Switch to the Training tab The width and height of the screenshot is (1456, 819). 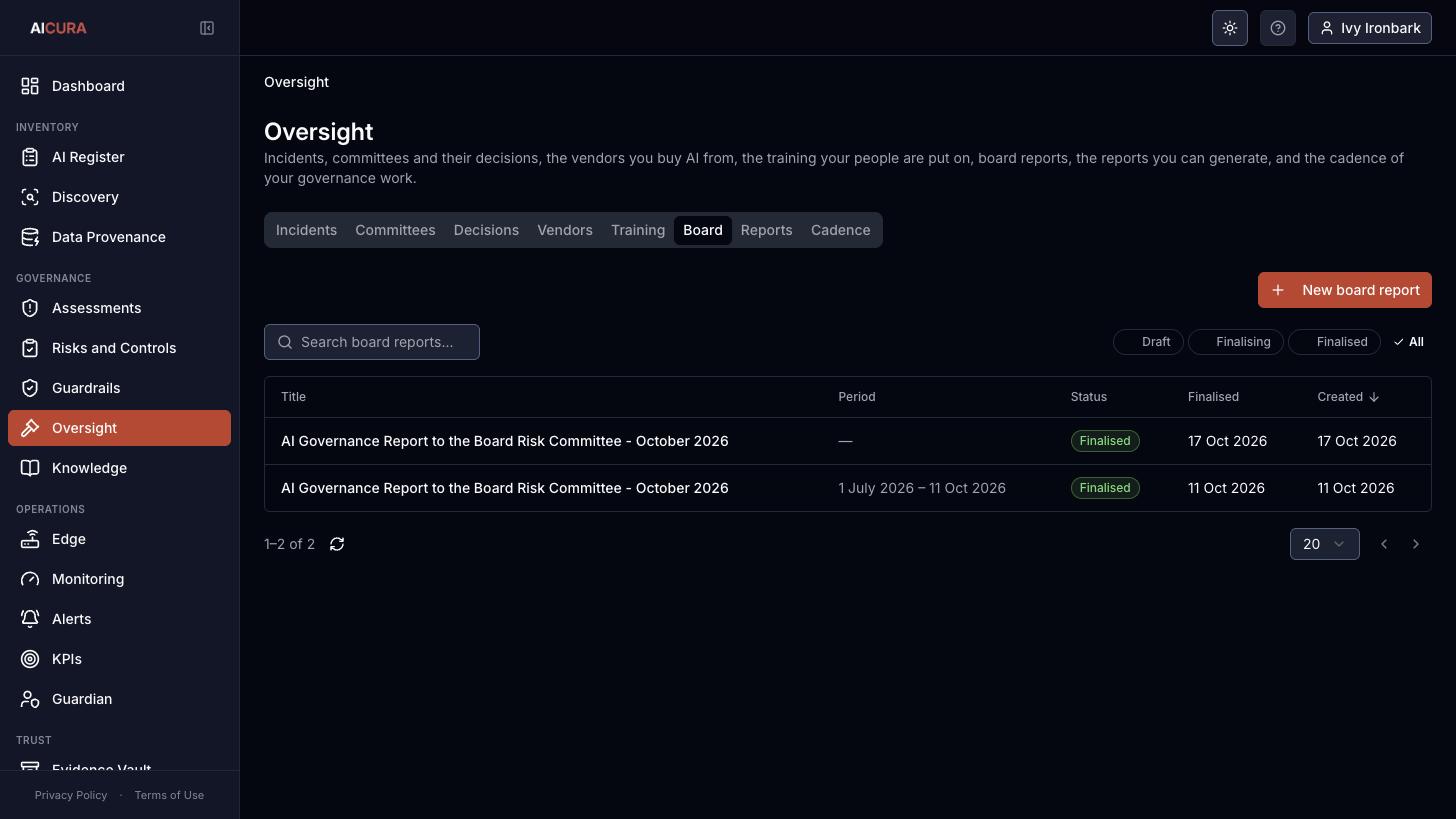[x=638, y=230]
